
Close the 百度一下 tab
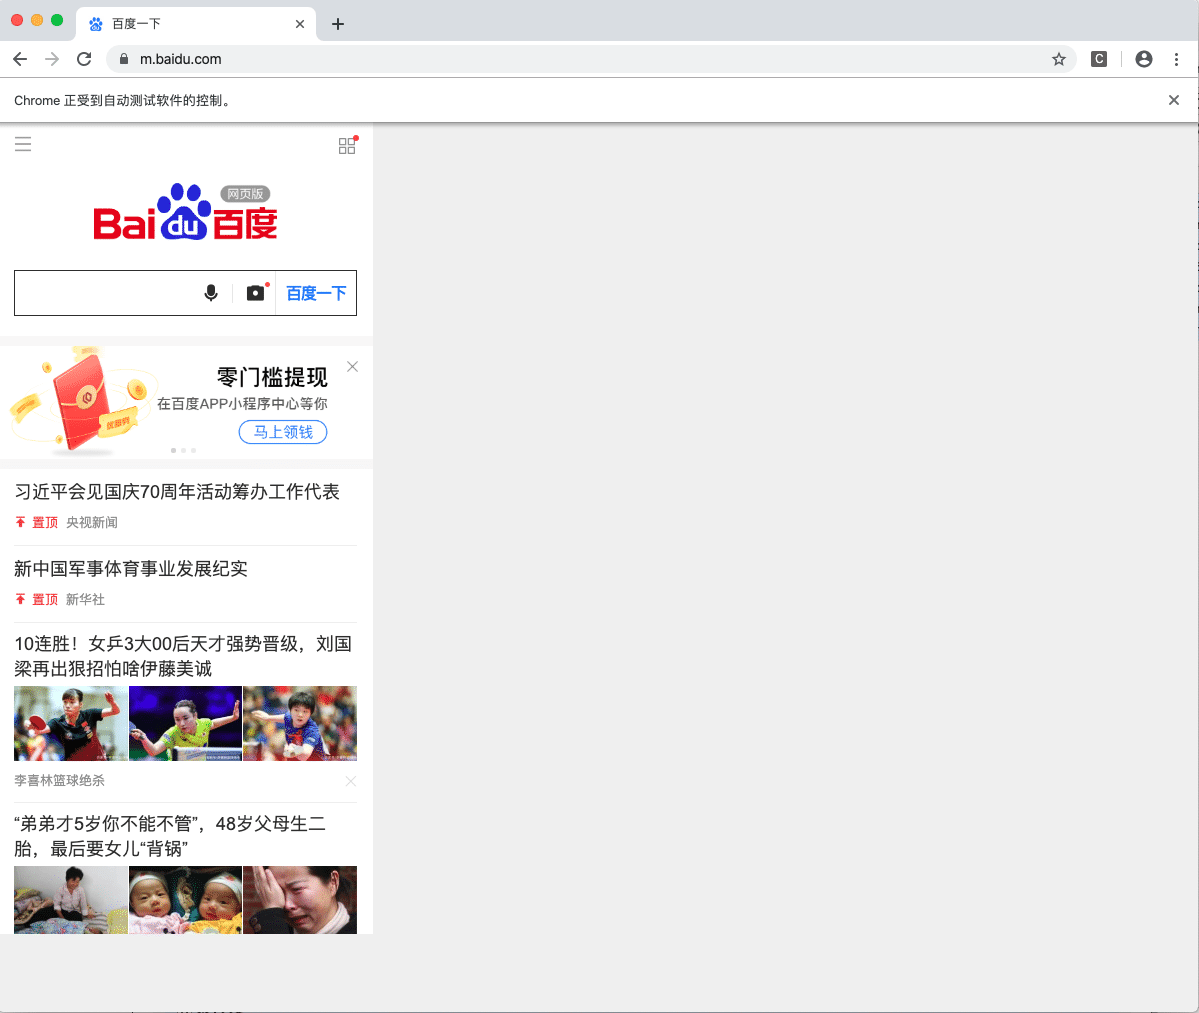coord(300,24)
